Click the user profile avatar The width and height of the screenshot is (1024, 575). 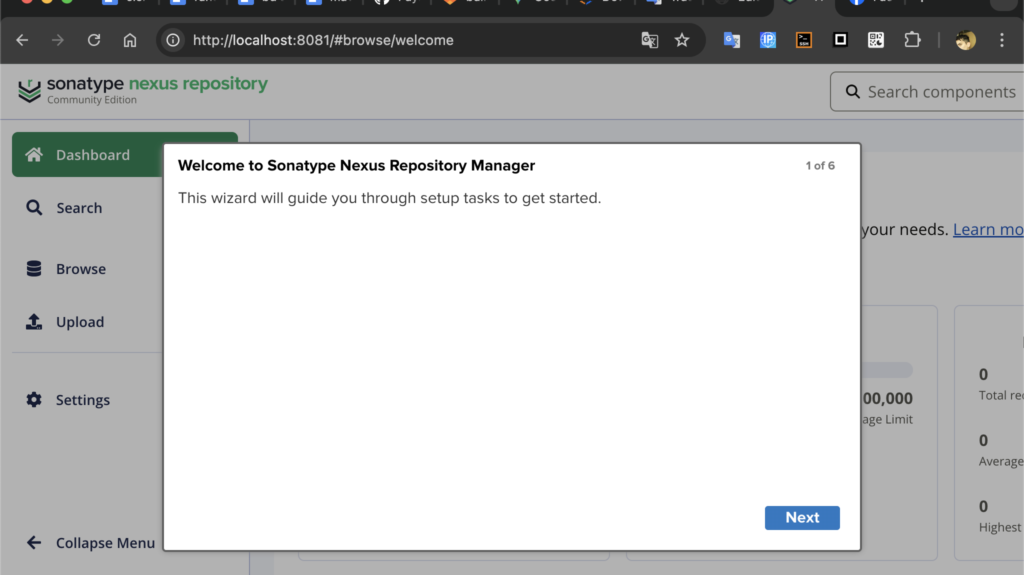point(965,40)
